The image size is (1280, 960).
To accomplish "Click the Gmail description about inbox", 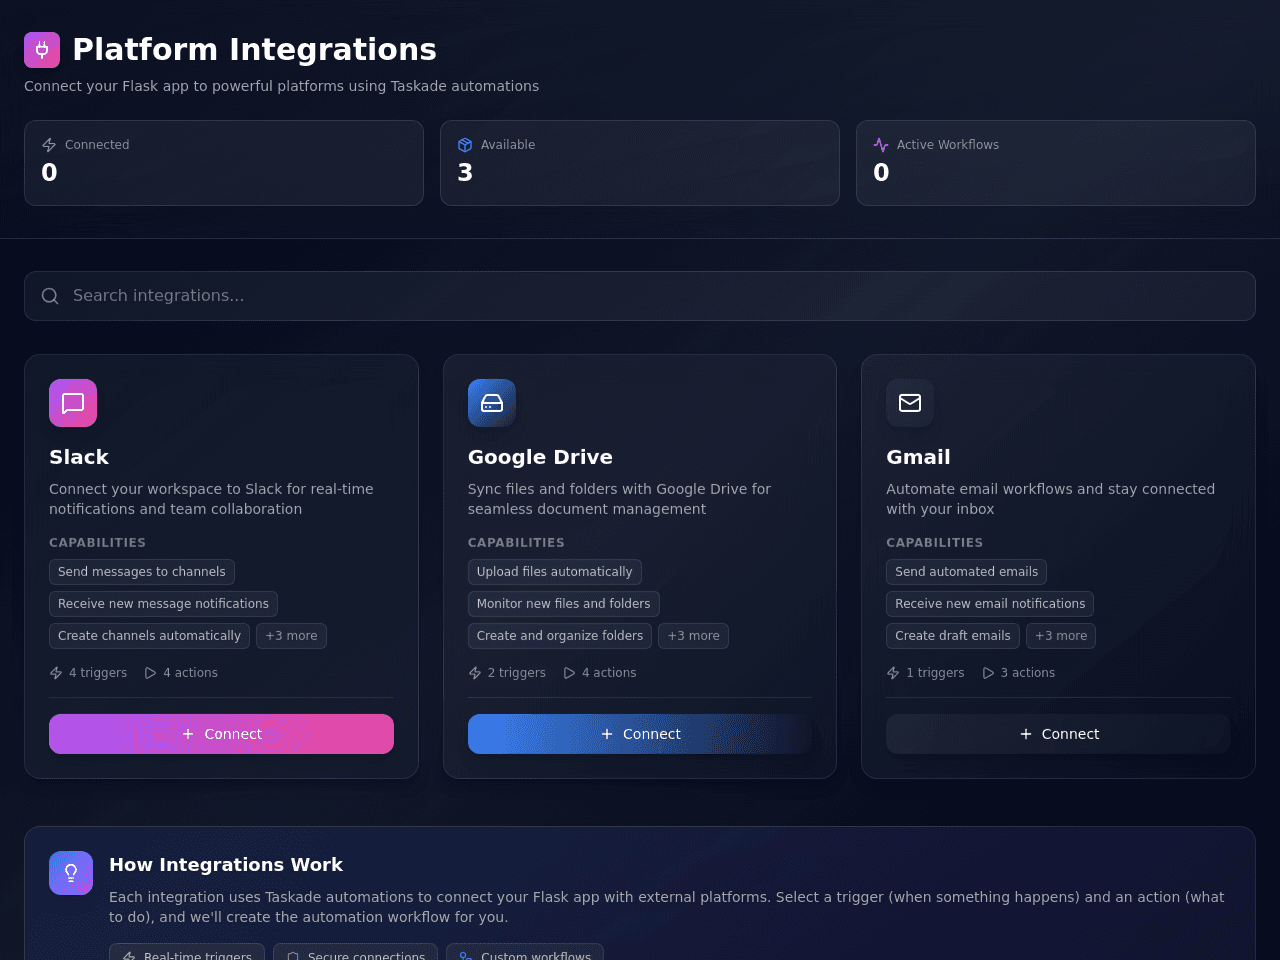I will [1050, 499].
